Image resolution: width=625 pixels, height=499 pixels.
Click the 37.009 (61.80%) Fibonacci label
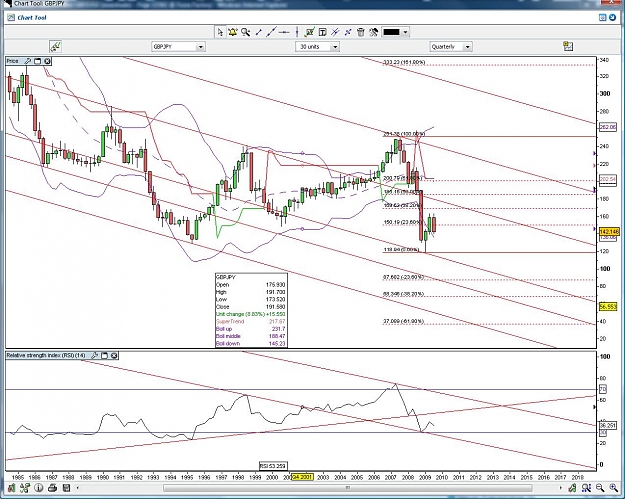coord(403,321)
